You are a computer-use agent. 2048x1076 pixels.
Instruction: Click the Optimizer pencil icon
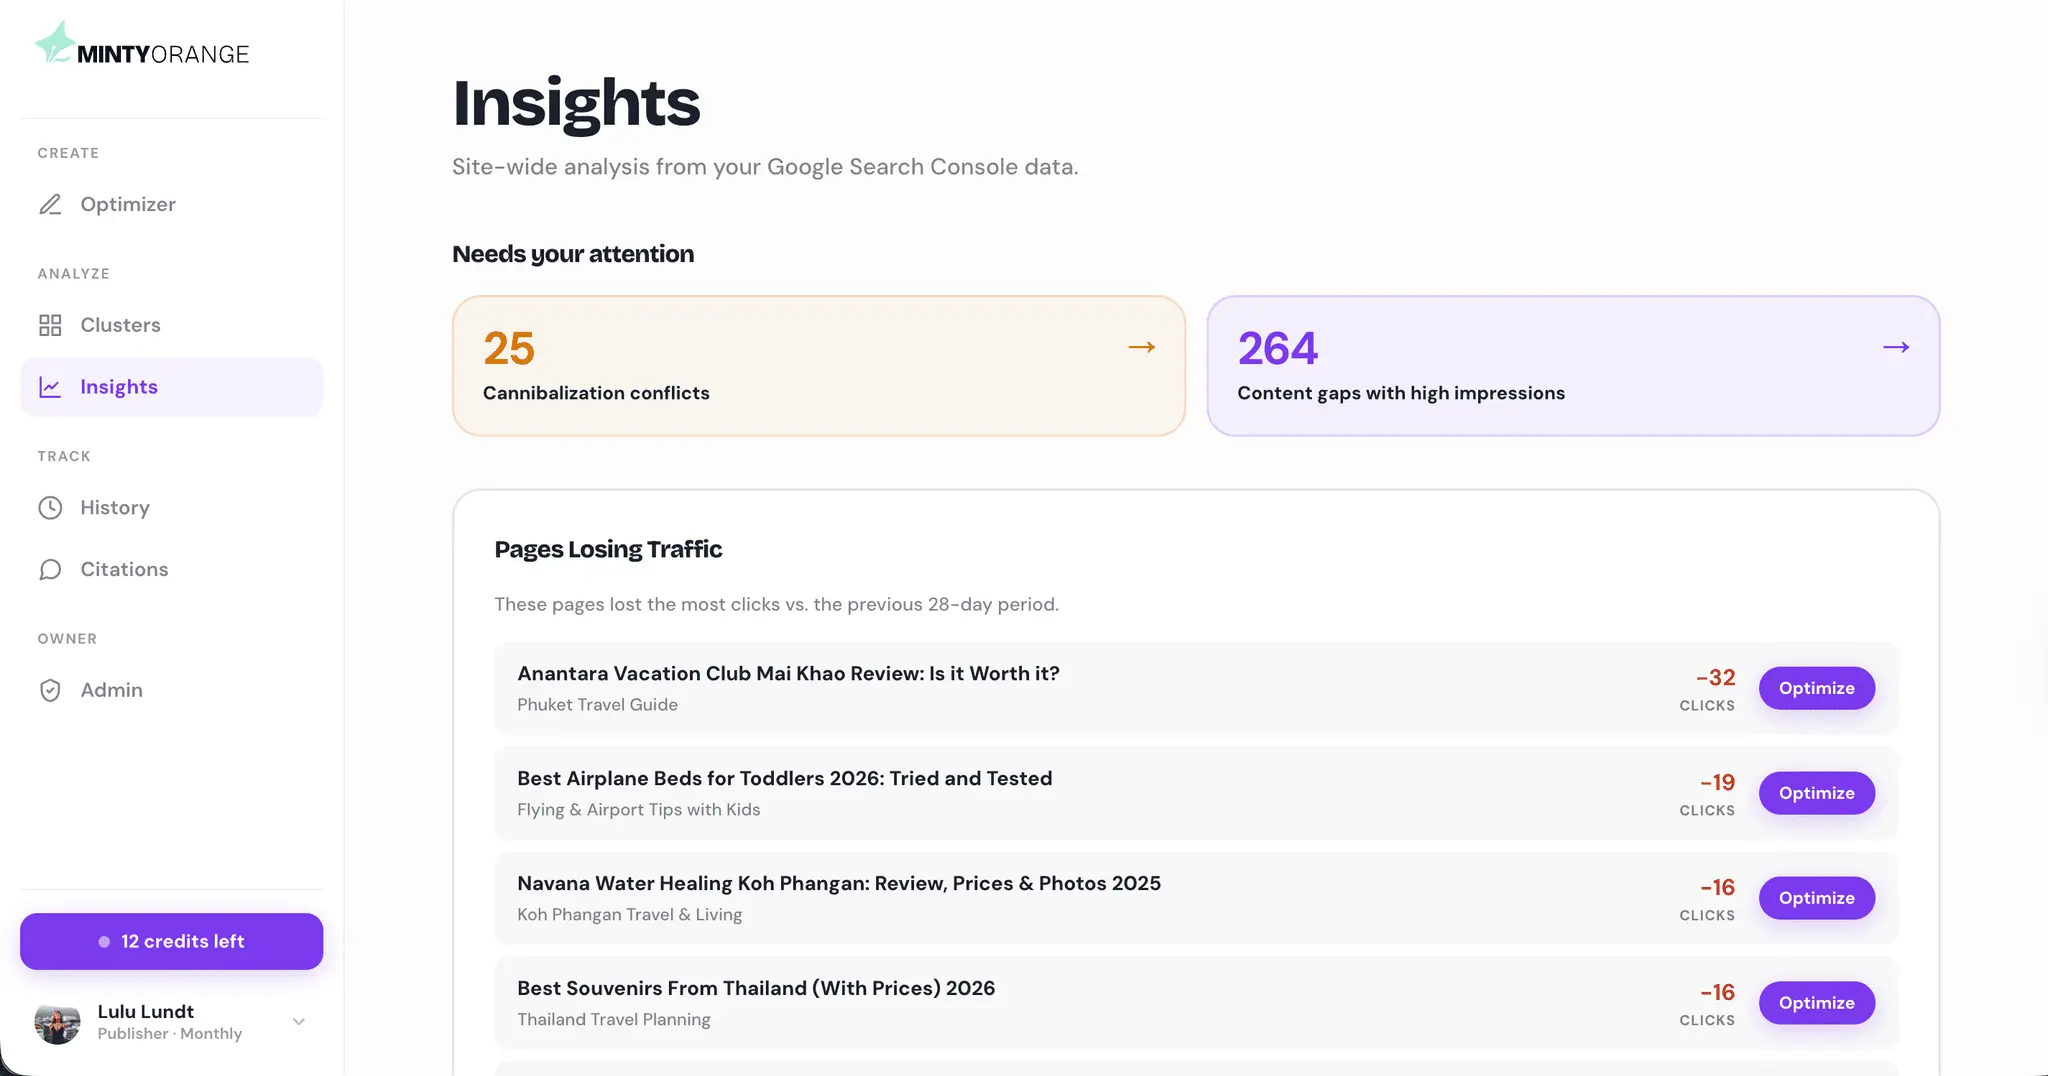click(50, 204)
